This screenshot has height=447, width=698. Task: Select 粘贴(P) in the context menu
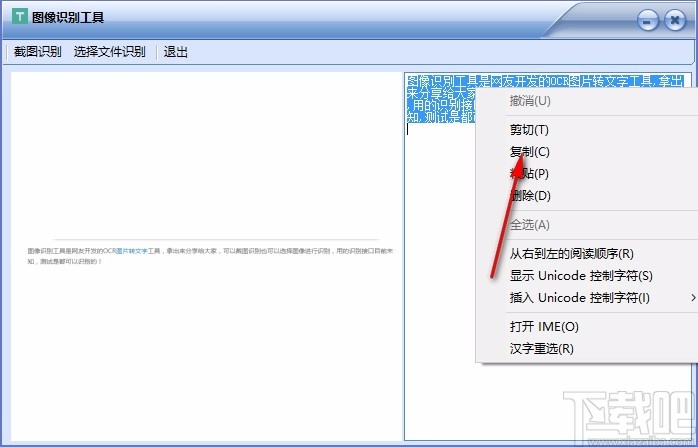click(587, 174)
